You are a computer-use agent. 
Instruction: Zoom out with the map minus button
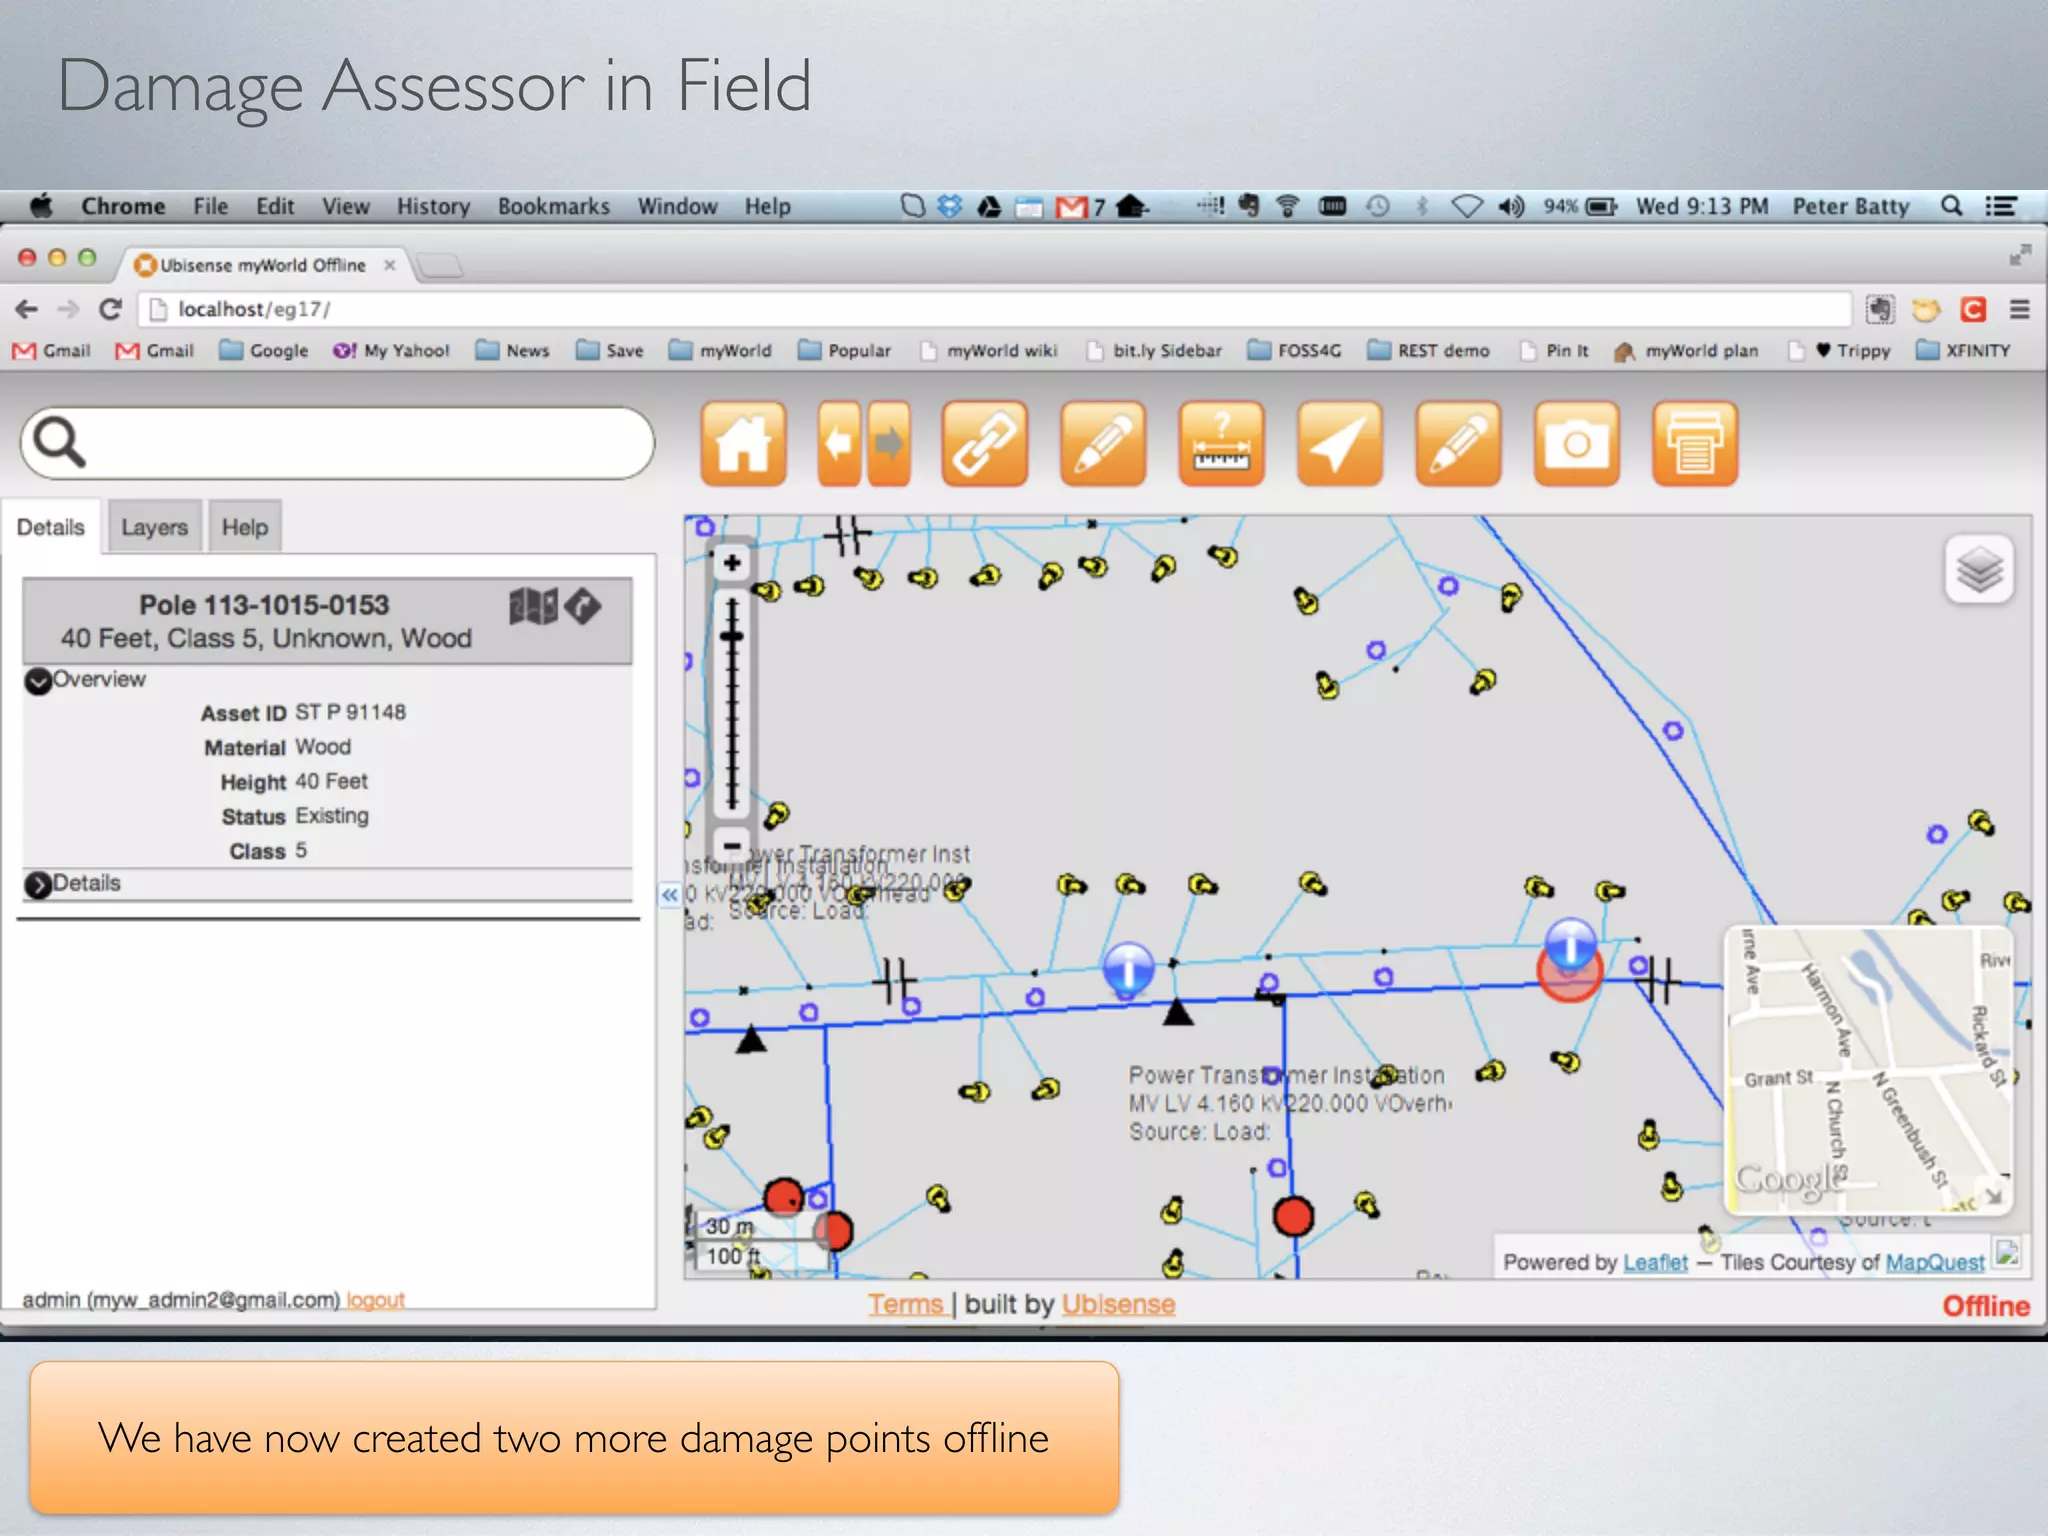[732, 845]
